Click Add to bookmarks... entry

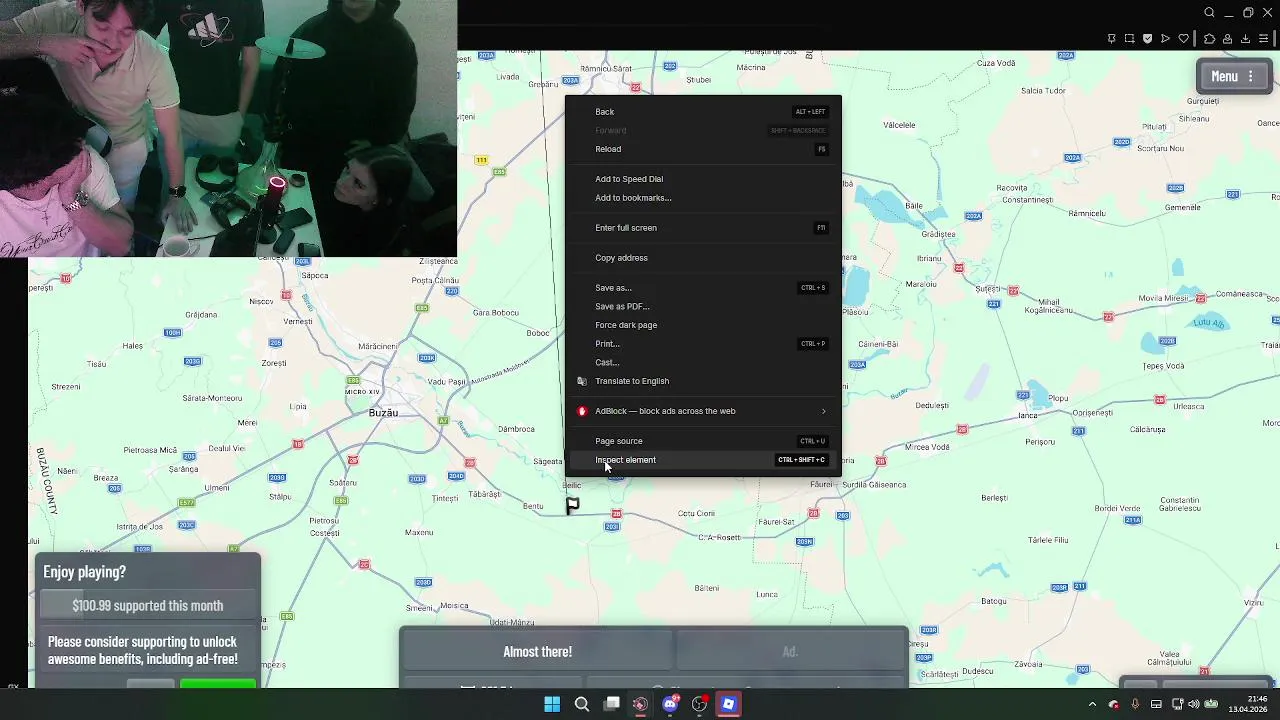[x=703, y=198]
